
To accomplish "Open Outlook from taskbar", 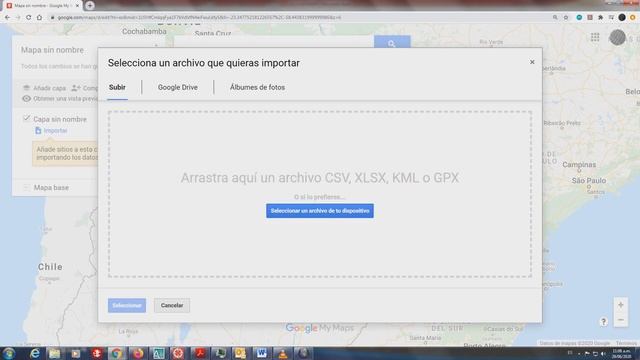I will tap(240, 353).
